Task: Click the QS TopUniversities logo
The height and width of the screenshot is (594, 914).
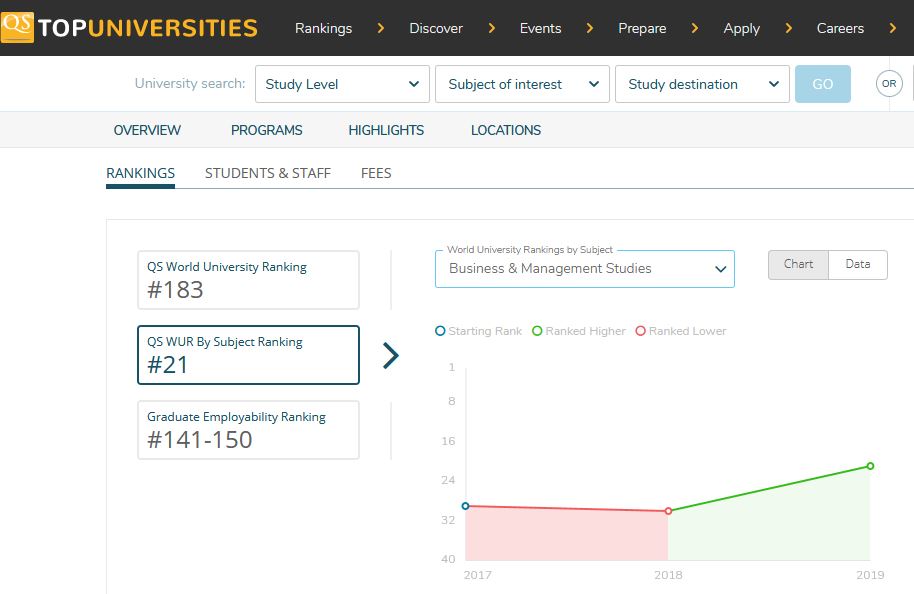Action: [129, 27]
